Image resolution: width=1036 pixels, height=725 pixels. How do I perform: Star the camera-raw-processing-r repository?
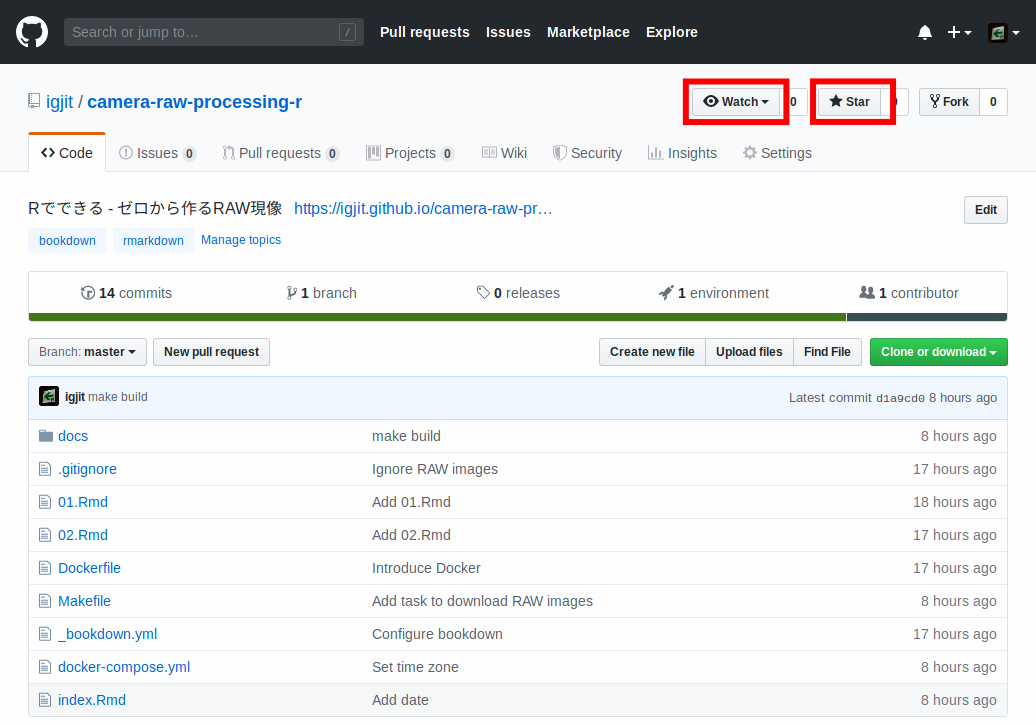849,102
